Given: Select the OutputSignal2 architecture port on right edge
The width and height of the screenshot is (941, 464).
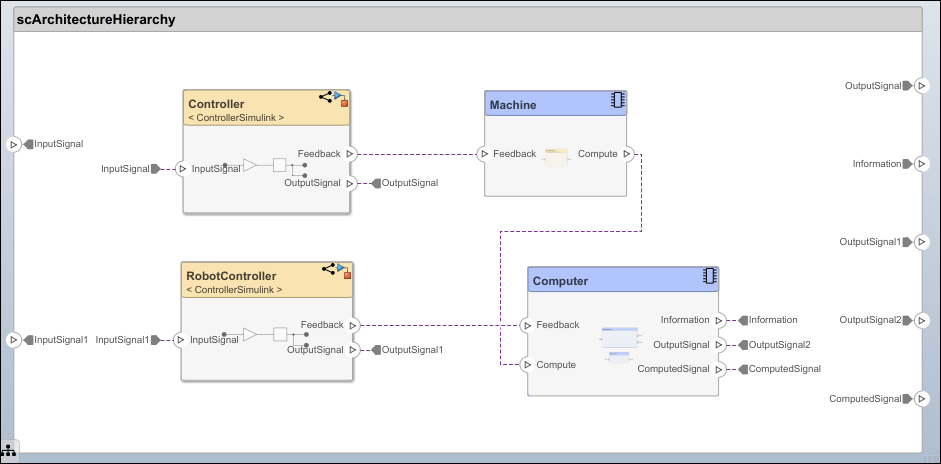Looking at the screenshot, I should tap(922, 321).
